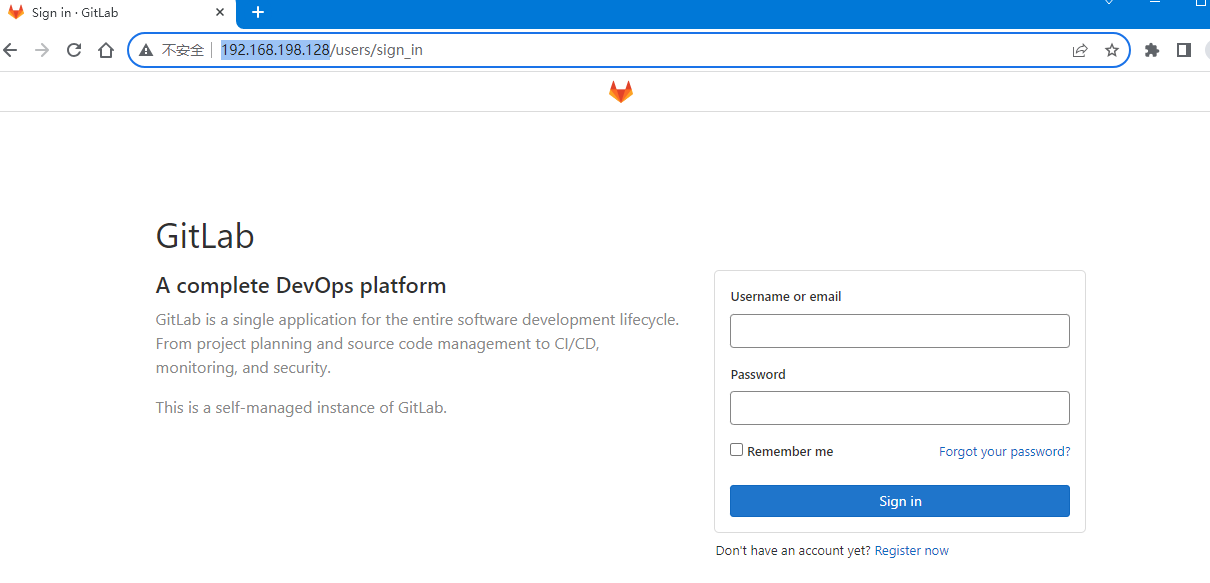The width and height of the screenshot is (1210, 583).
Task: Go to browser home page icon
Action: (x=106, y=50)
